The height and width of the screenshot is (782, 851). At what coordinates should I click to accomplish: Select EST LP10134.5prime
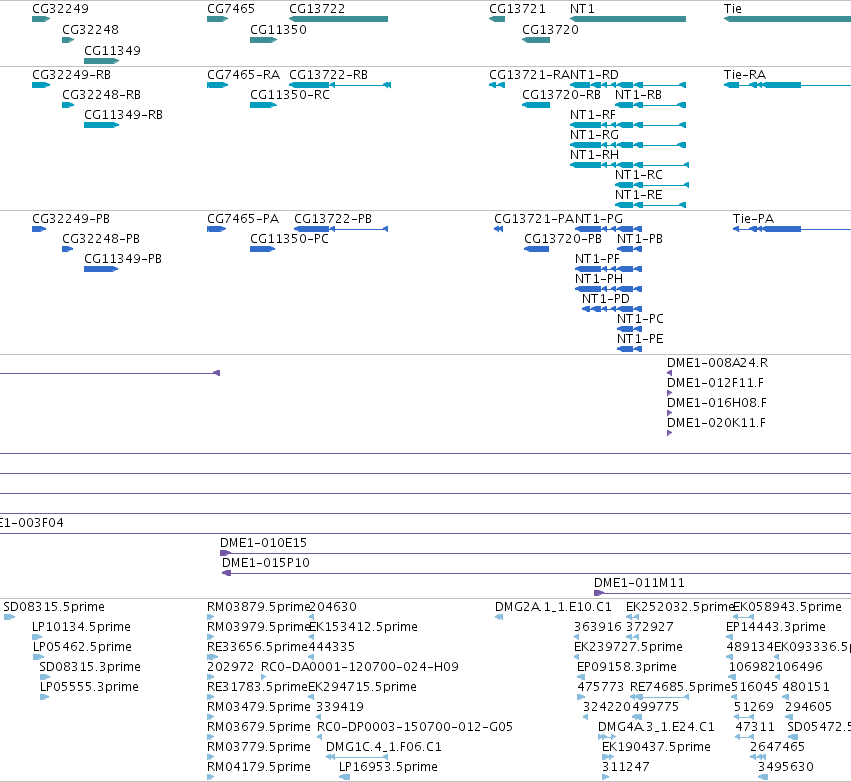[81, 627]
